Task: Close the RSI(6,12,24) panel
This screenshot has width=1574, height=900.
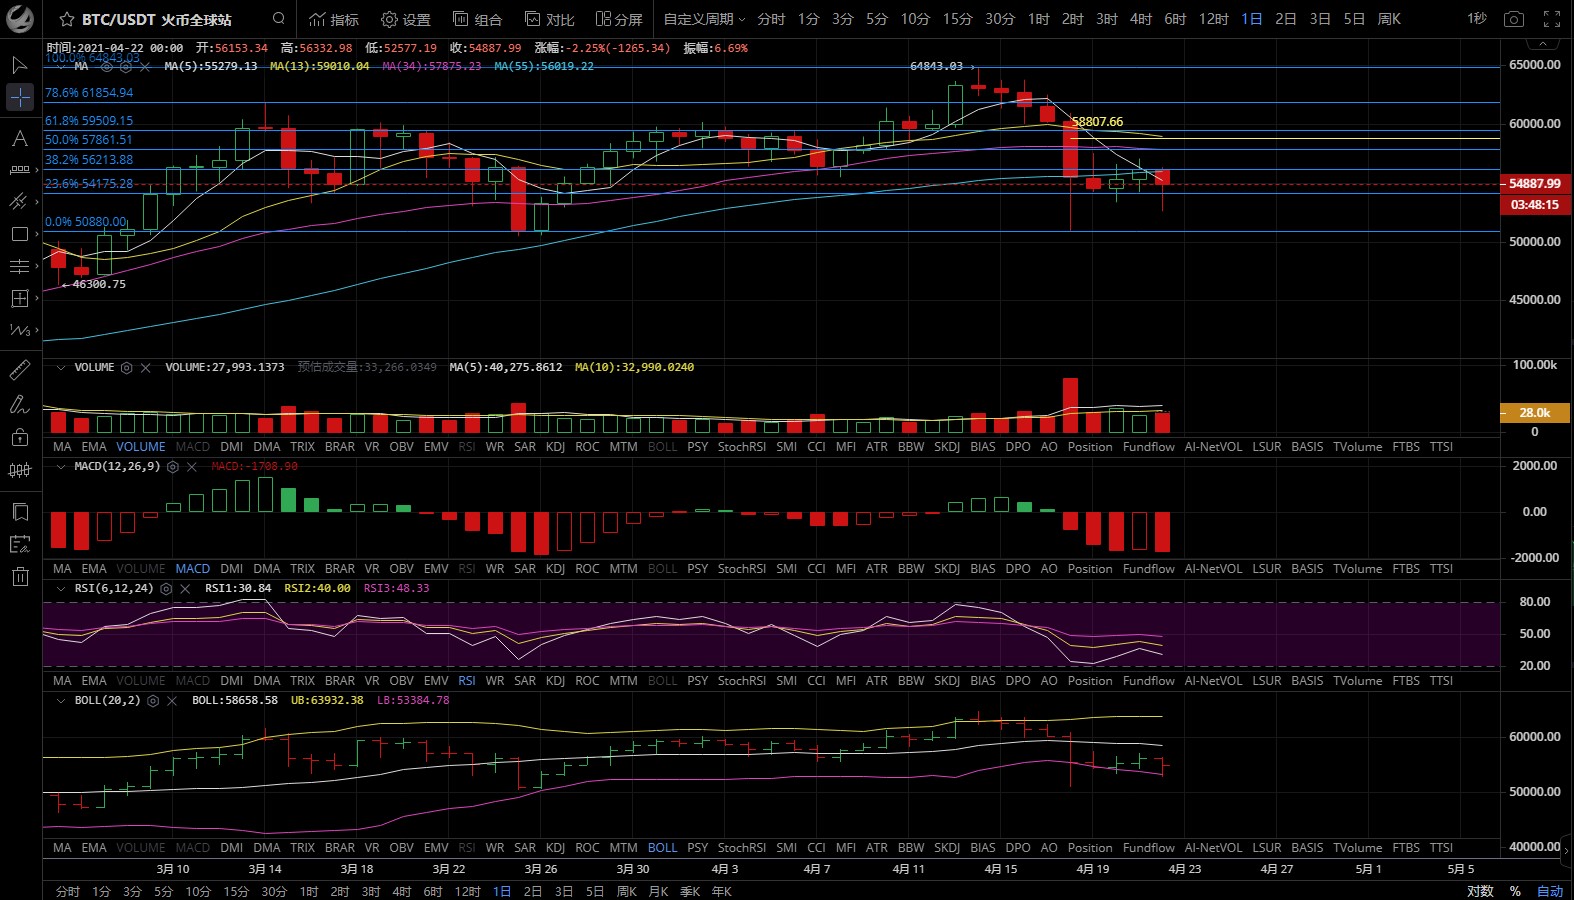Action: point(185,589)
